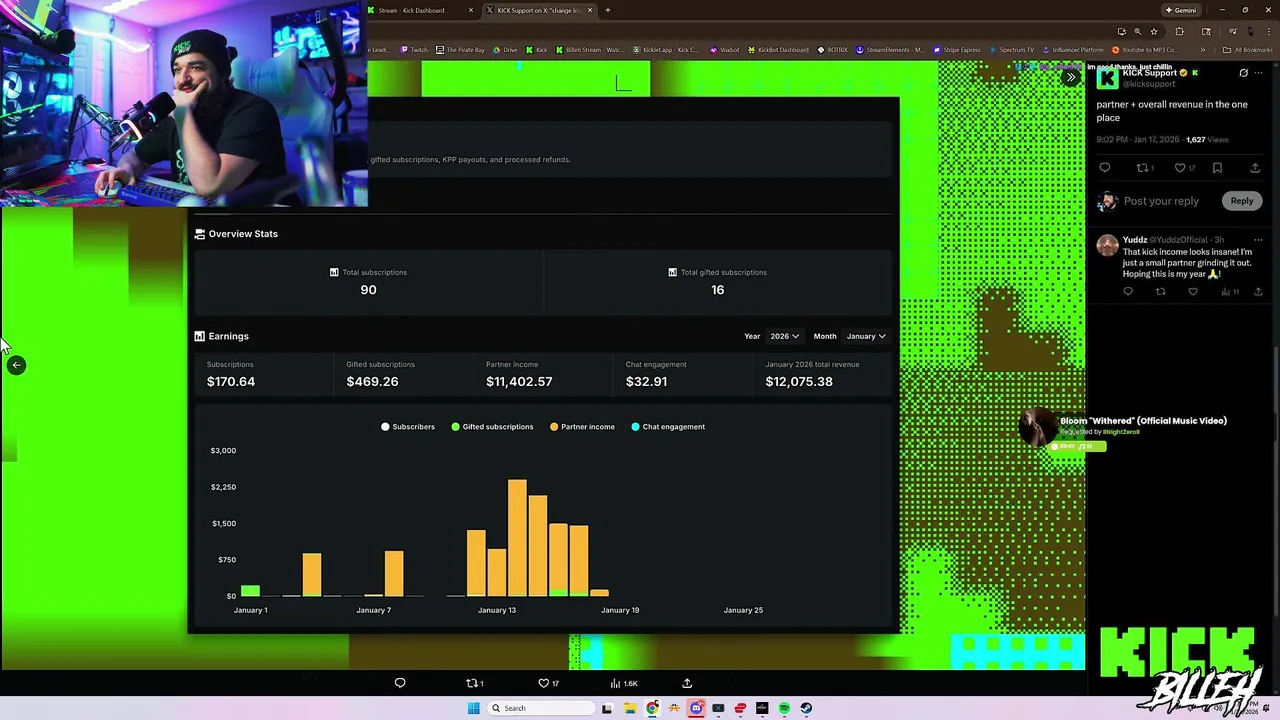Toggle Subscribers series in chart legend
1280x720 pixels.
(408, 427)
